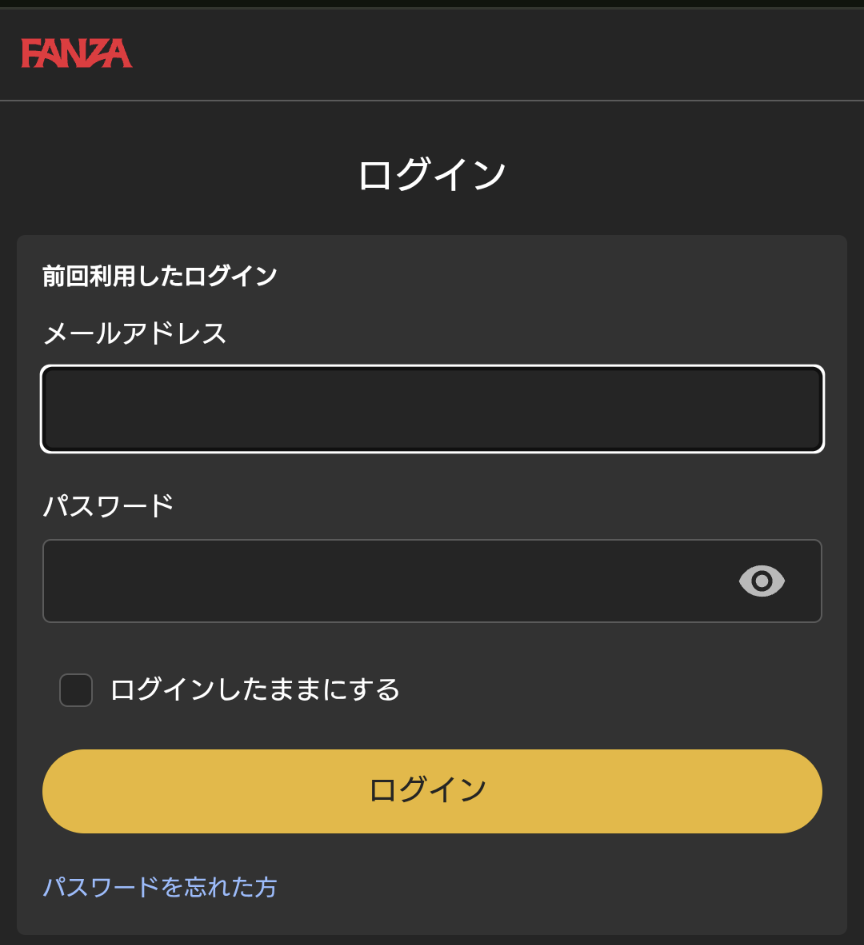
Task: Click the ログイン page heading
Action: [432, 174]
